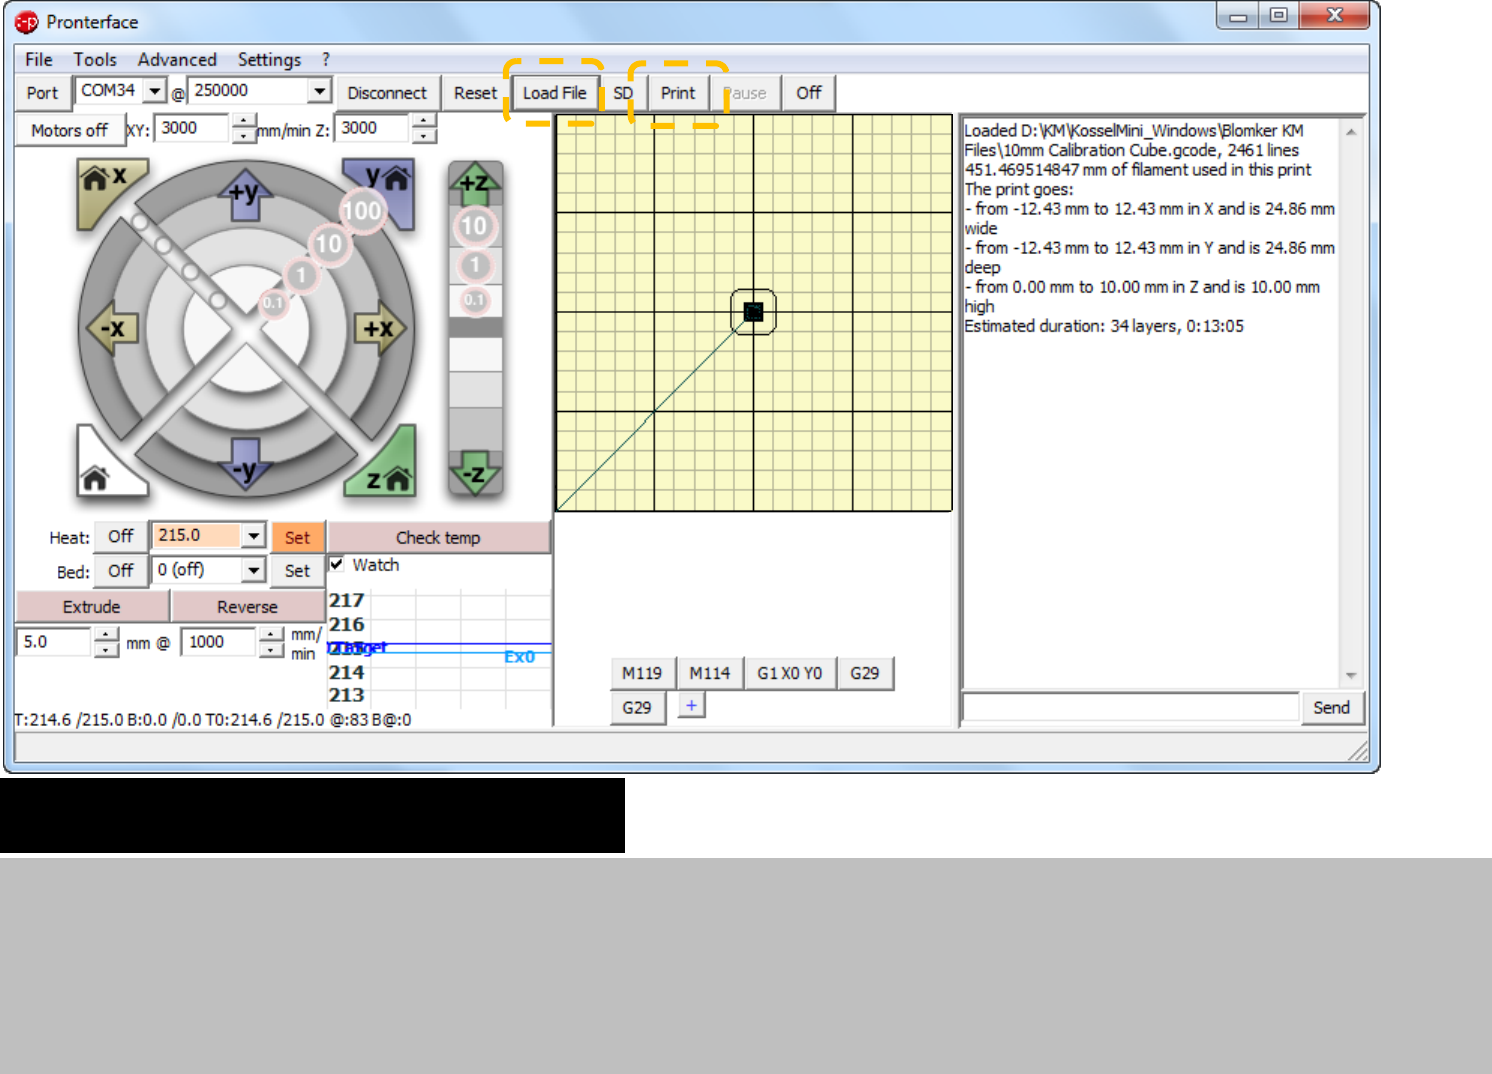Open the 215.0 heat temperature dropdown

254,536
